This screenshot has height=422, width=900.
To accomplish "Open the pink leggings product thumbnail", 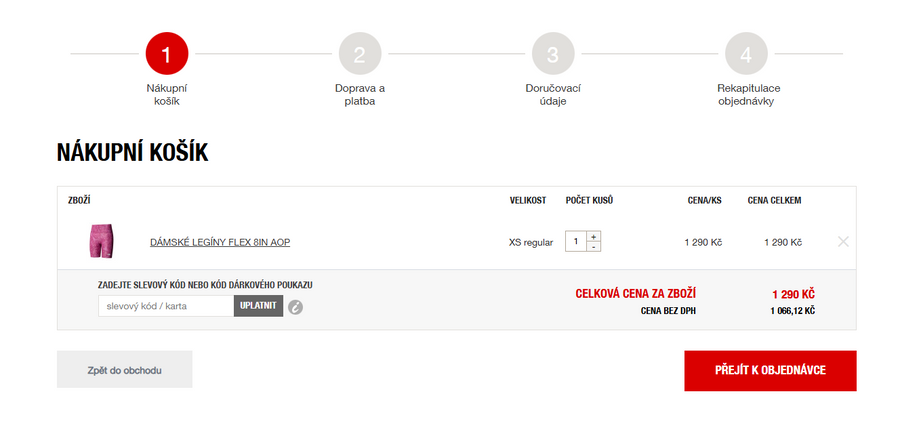I will click(x=102, y=241).
